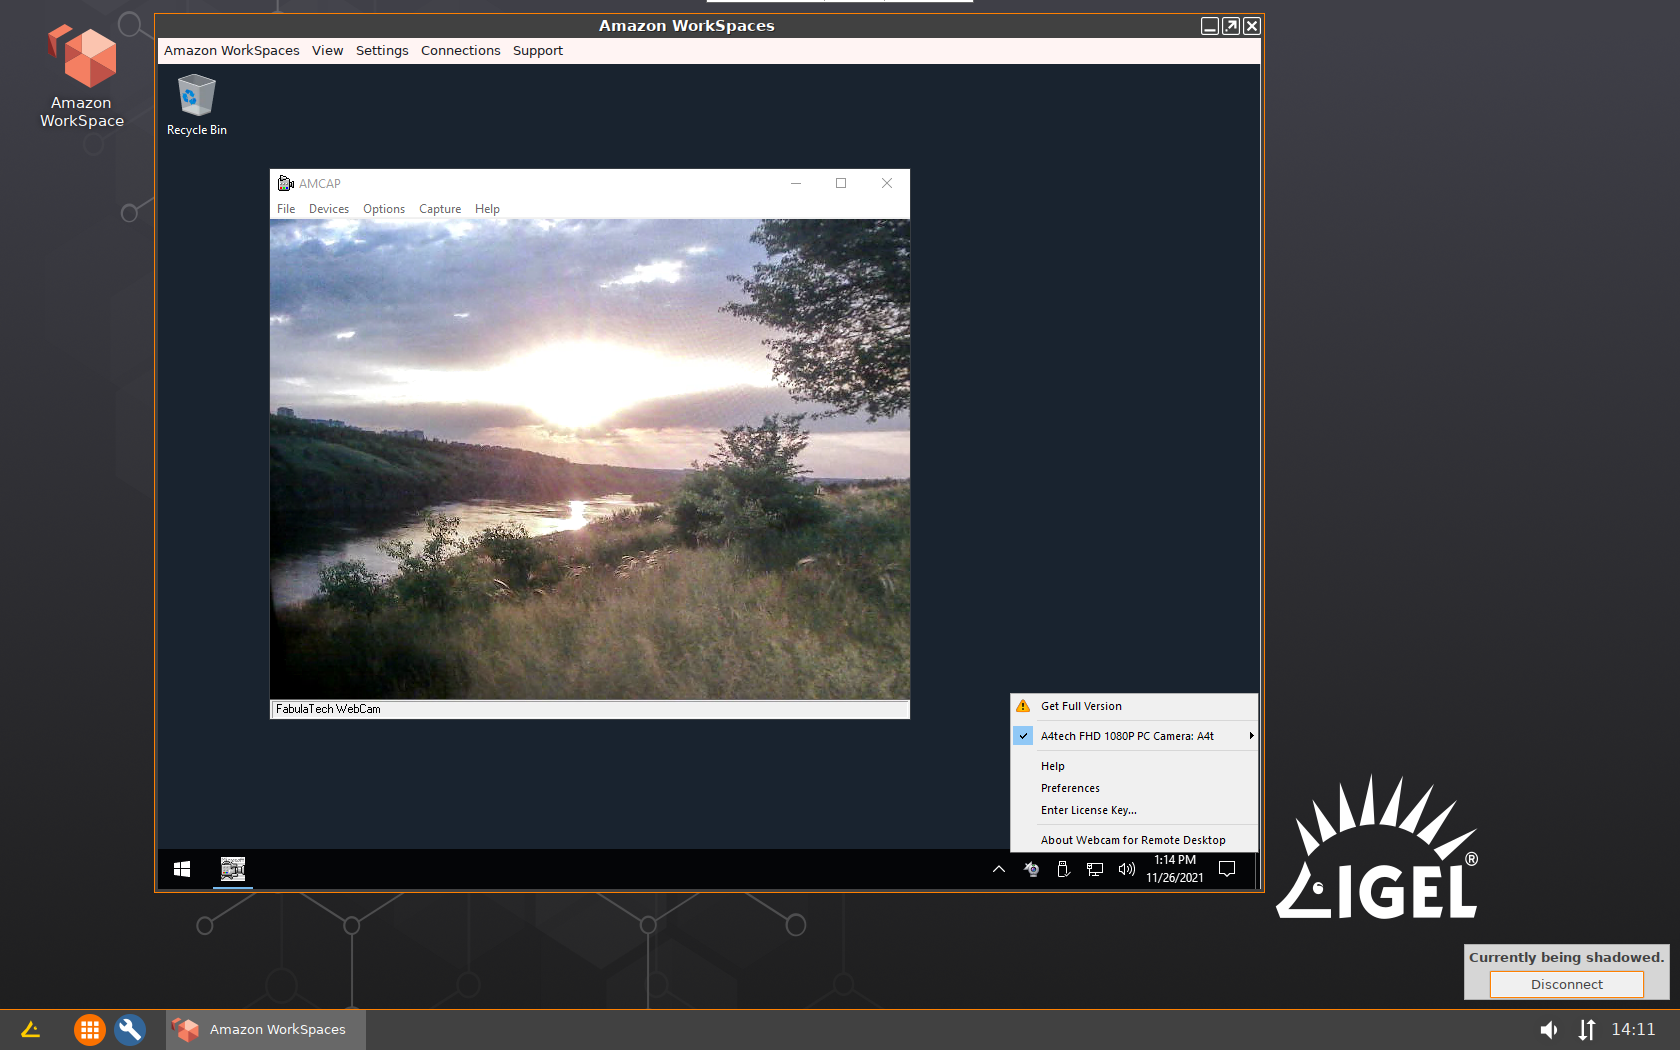Click the yellow warning icon beside Get Full Version
This screenshot has width=1680, height=1050.
pyautogui.click(x=1023, y=706)
